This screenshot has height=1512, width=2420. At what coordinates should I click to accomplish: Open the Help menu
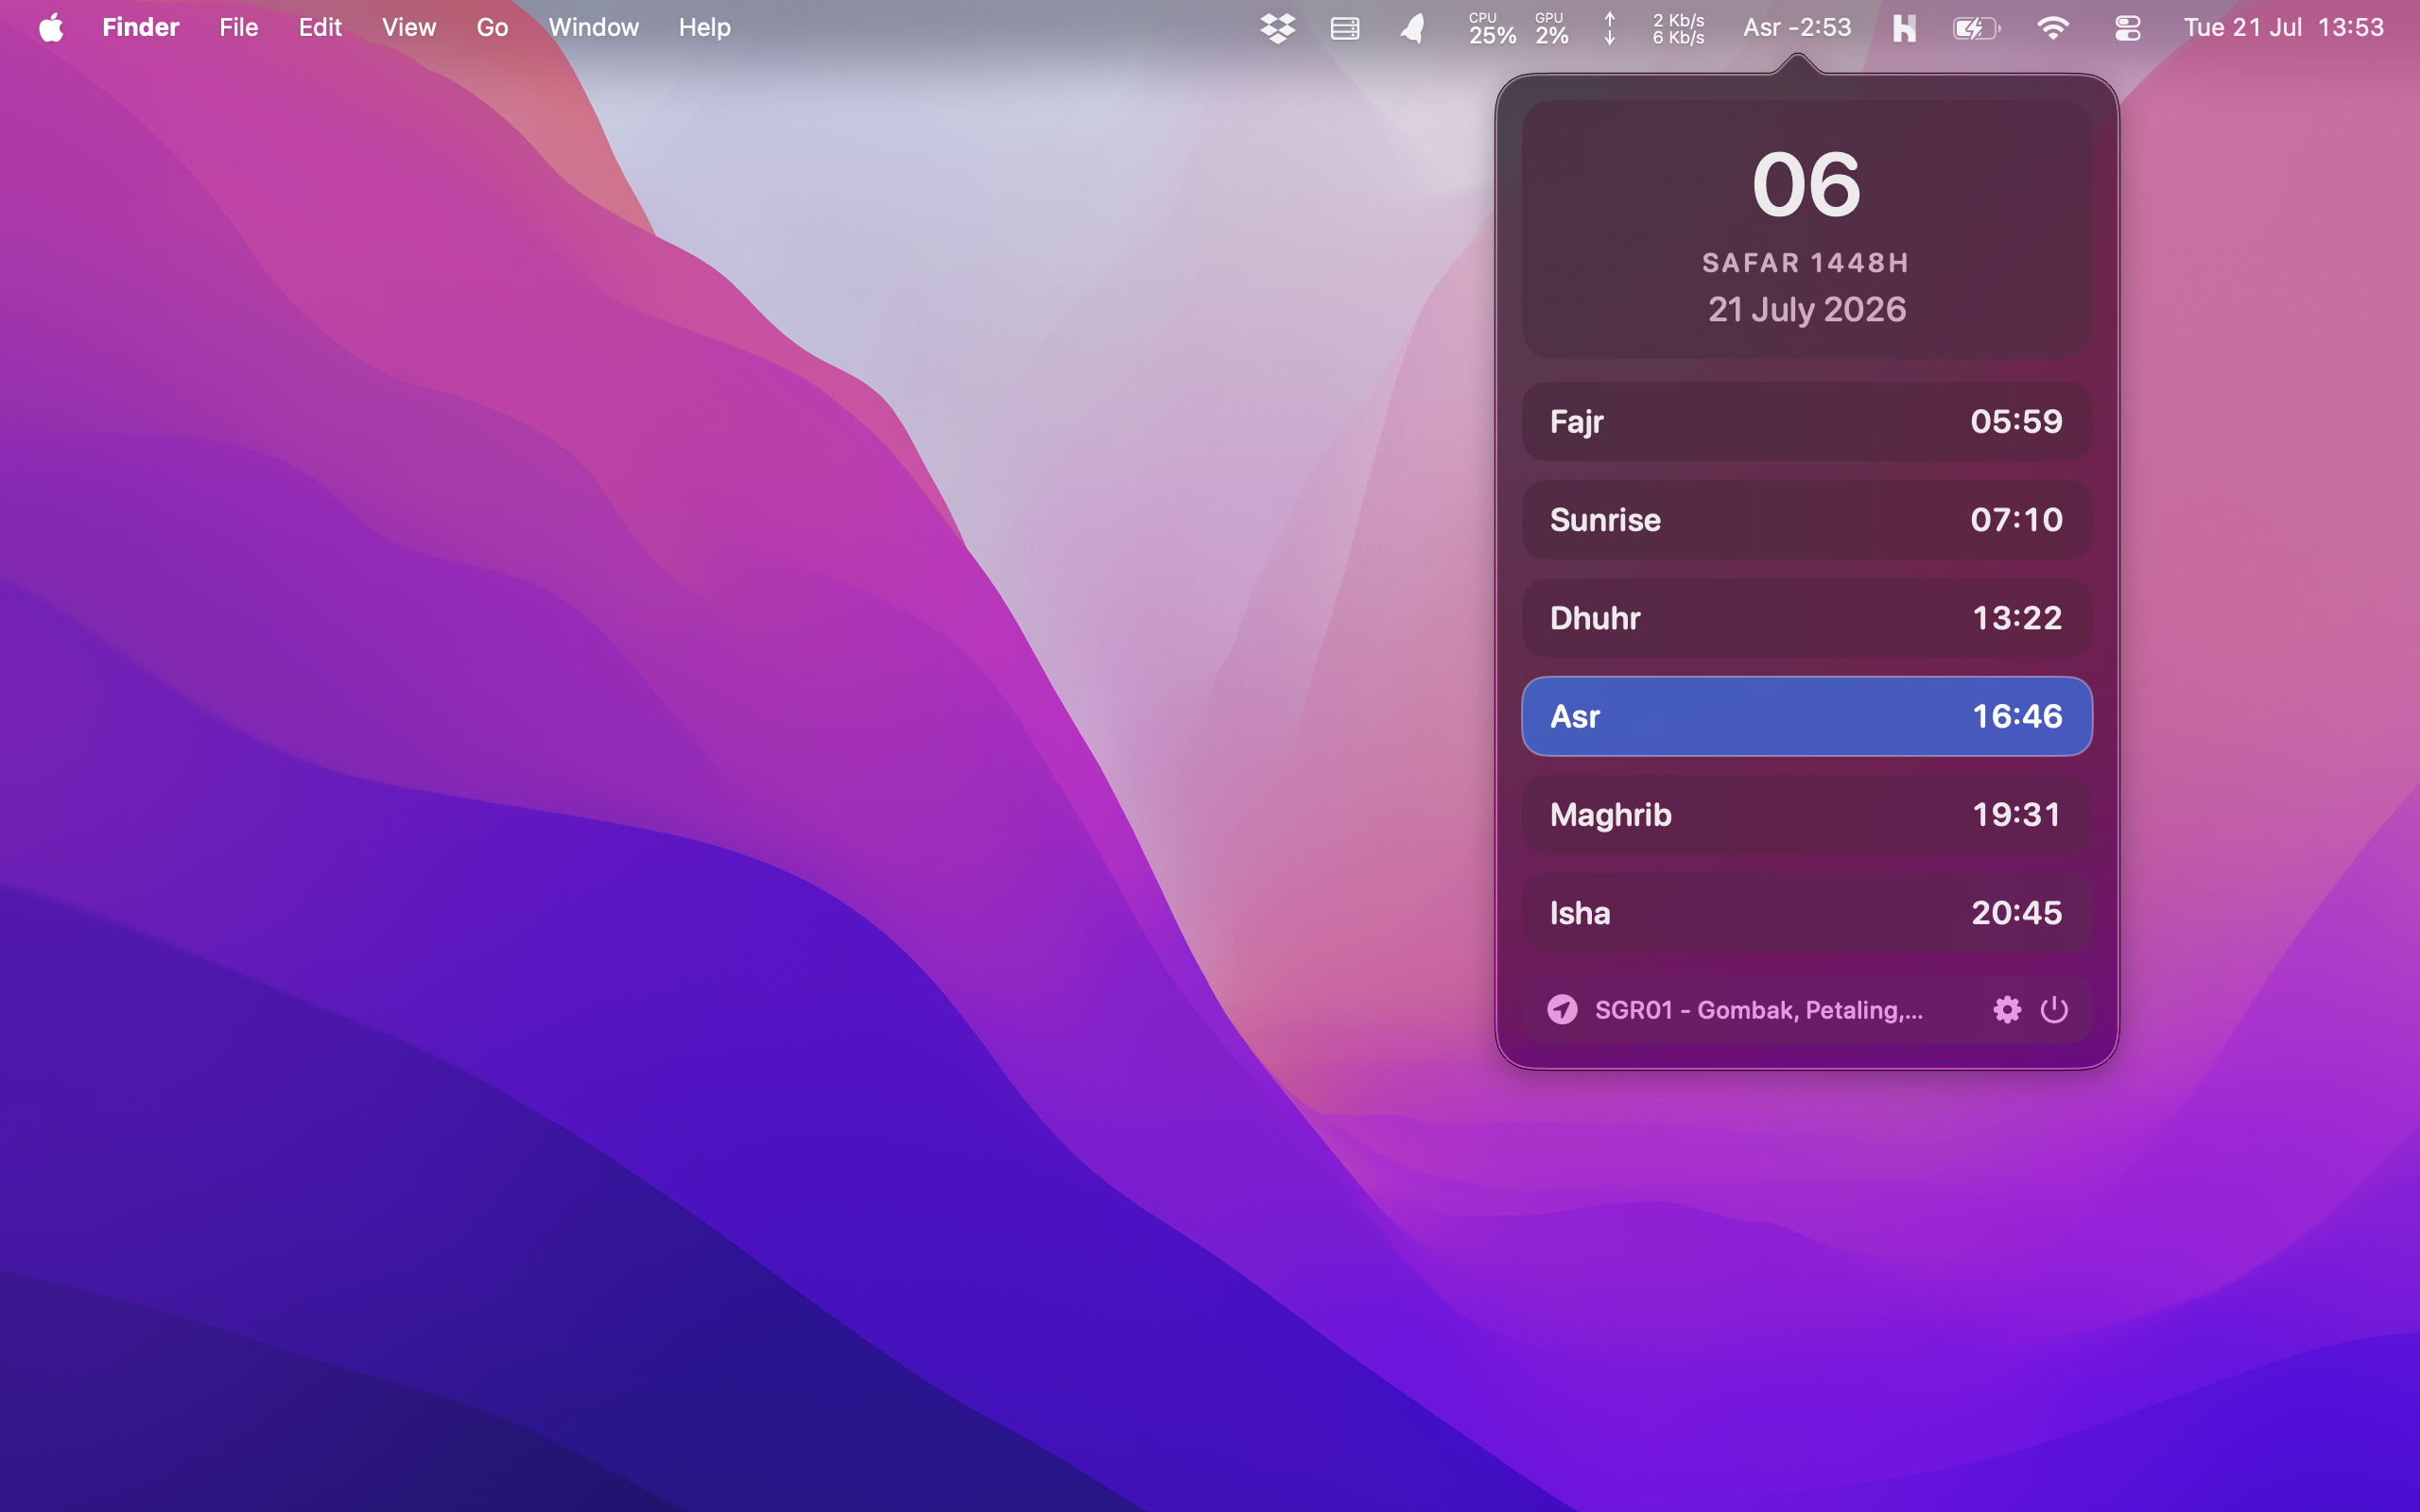tap(704, 27)
